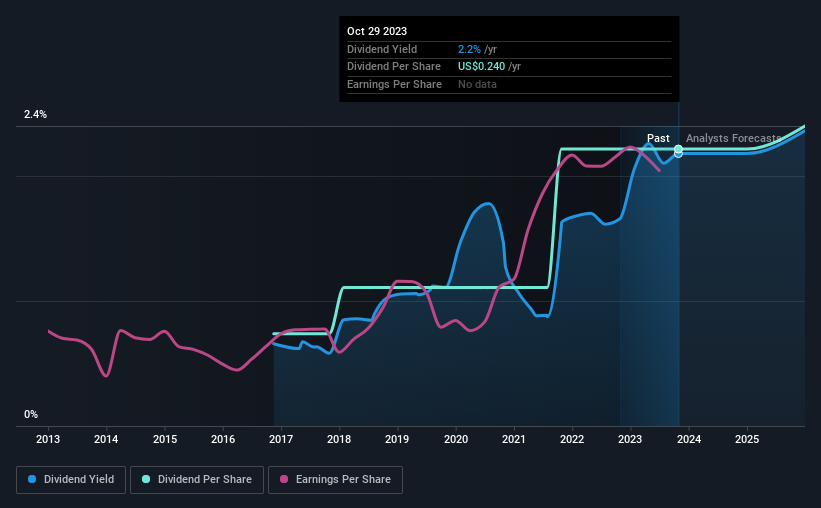Click the Earnings Per Share label in tooltip
The height and width of the screenshot is (508, 821).
(x=394, y=84)
